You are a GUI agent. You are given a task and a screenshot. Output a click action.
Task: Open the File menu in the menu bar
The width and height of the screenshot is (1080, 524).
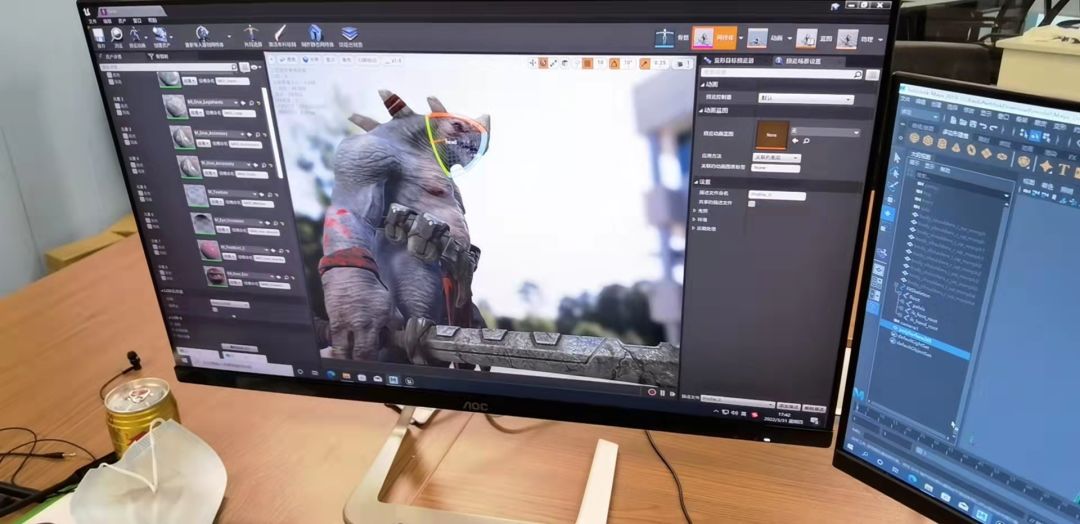click(x=94, y=21)
